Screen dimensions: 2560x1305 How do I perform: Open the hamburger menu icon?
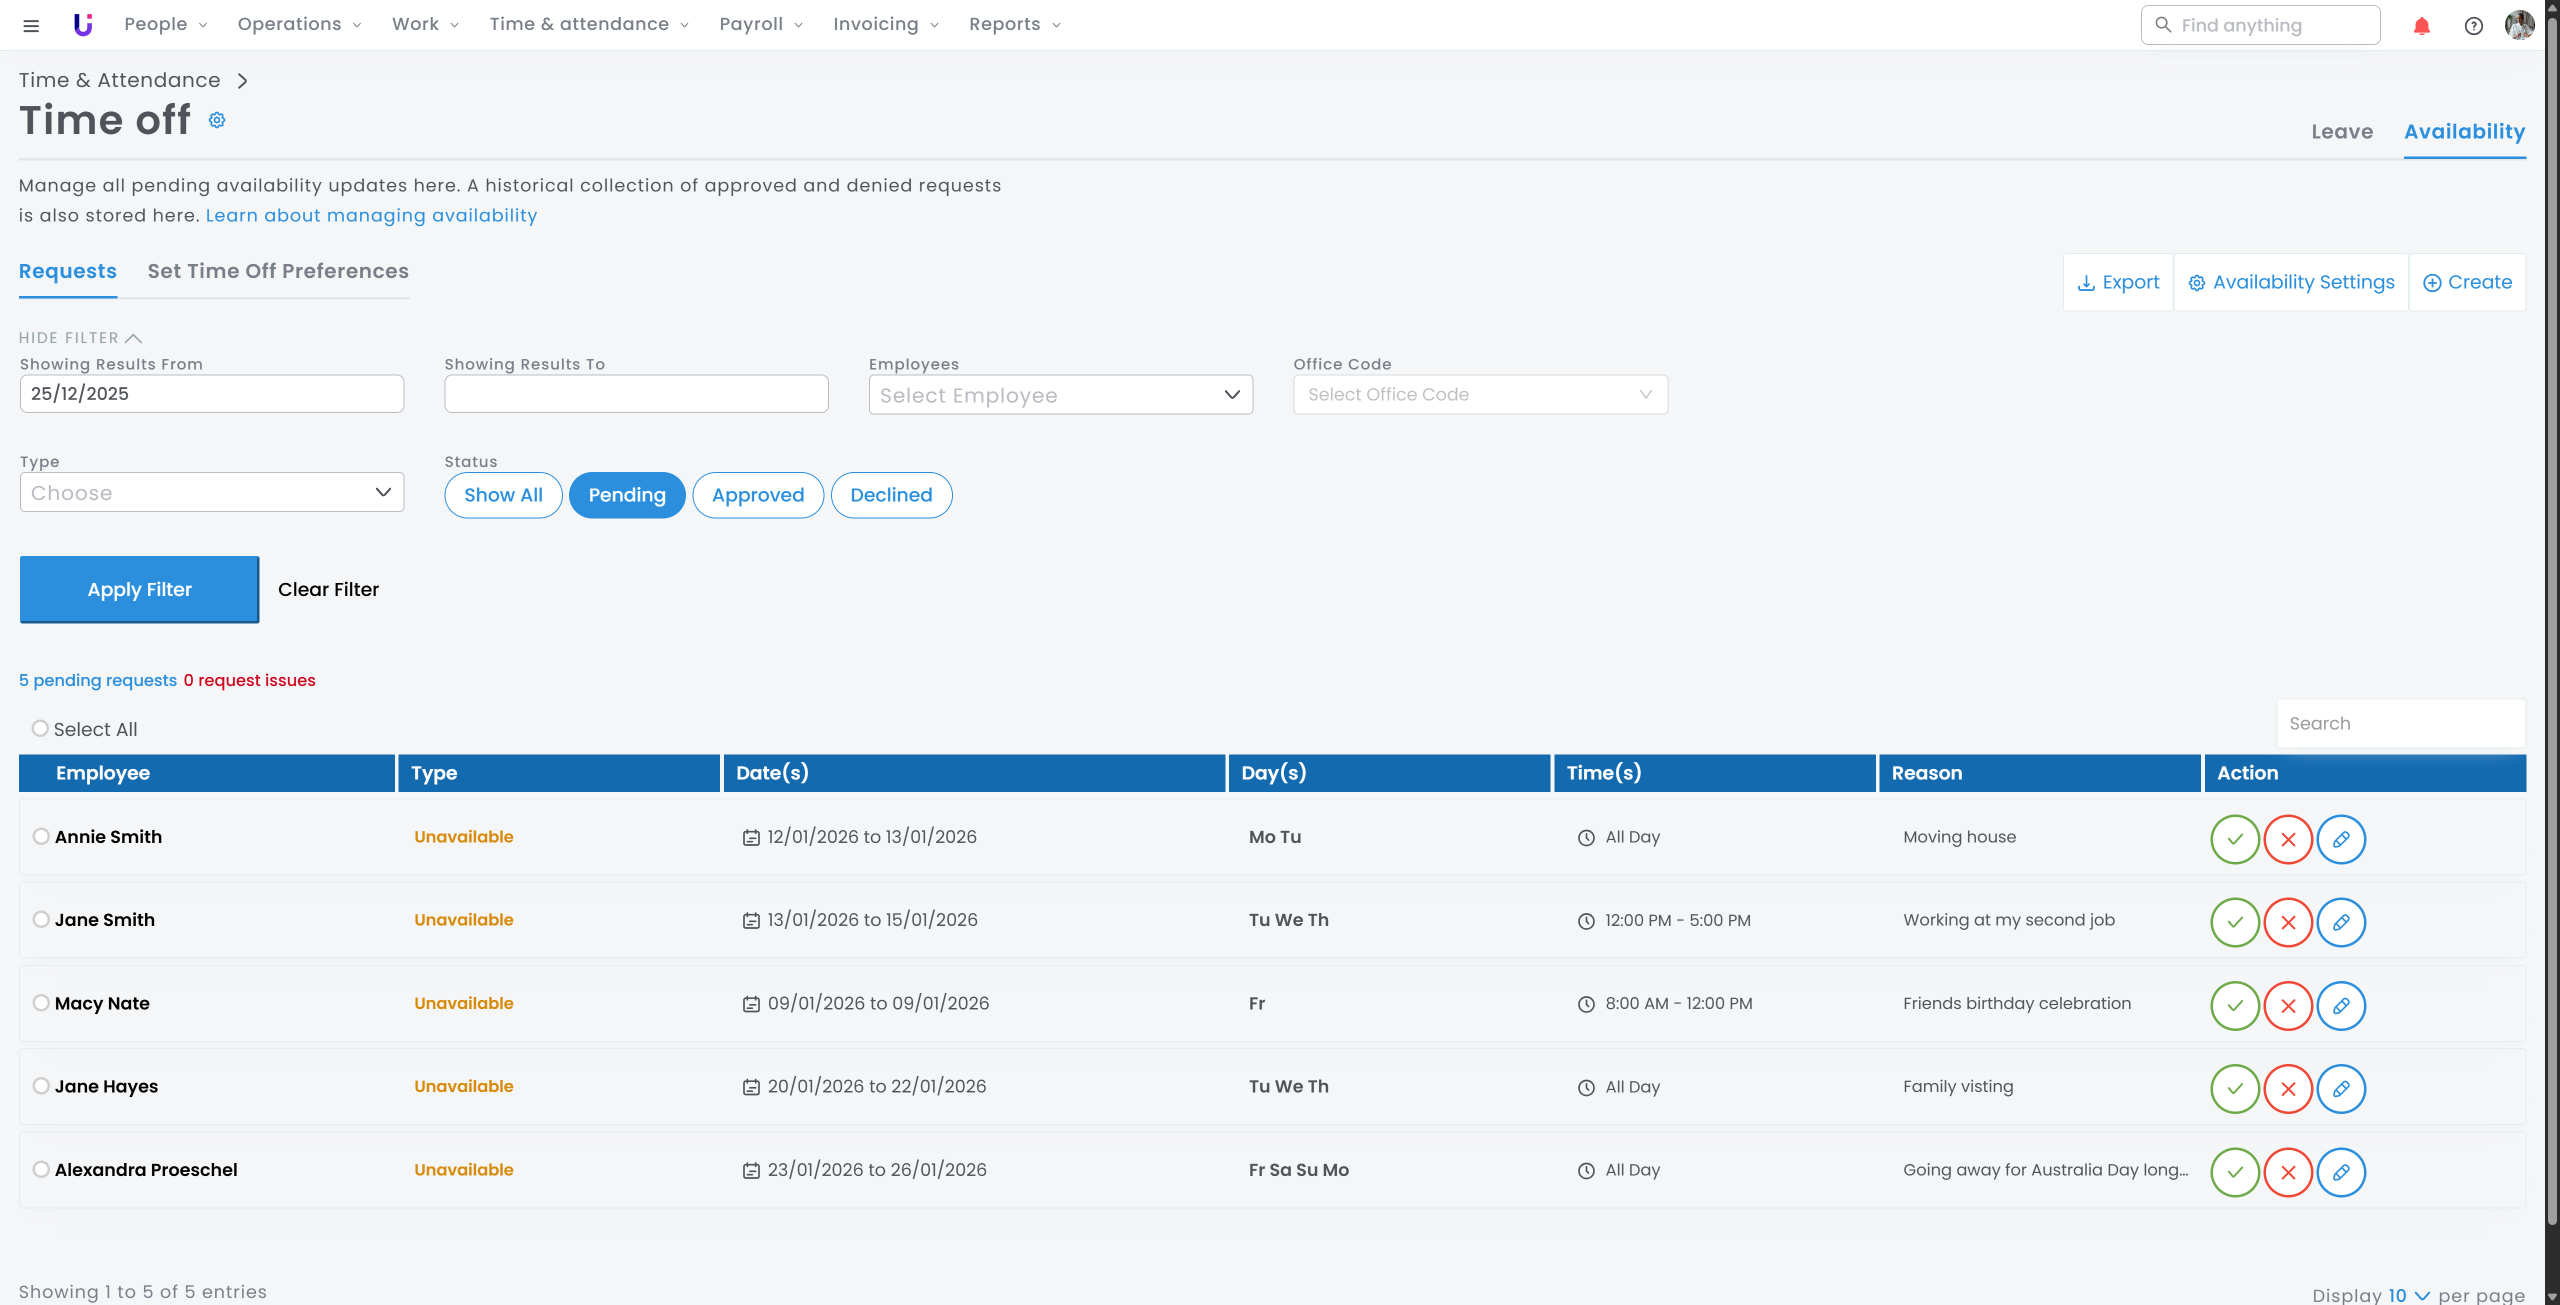(x=31, y=25)
